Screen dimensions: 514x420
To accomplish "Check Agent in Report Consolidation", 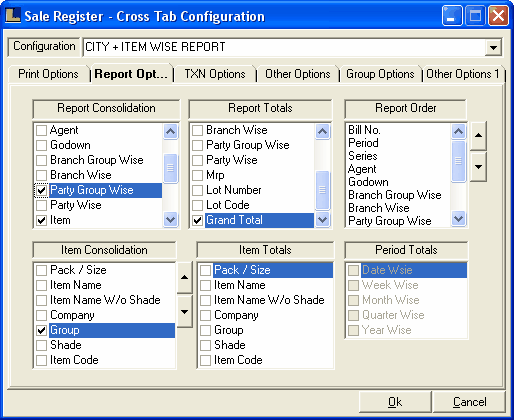I will pos(41,130).
